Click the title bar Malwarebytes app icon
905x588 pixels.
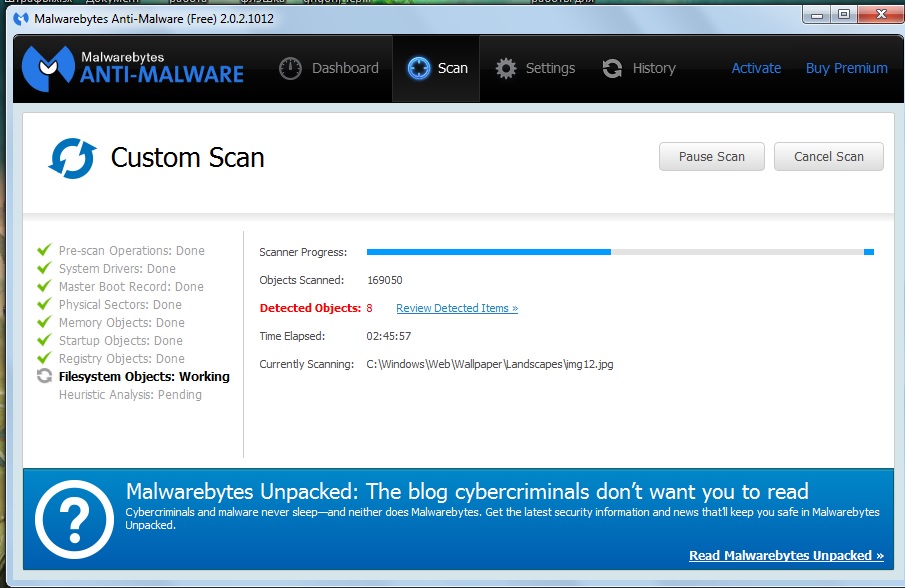pos(21,18)
